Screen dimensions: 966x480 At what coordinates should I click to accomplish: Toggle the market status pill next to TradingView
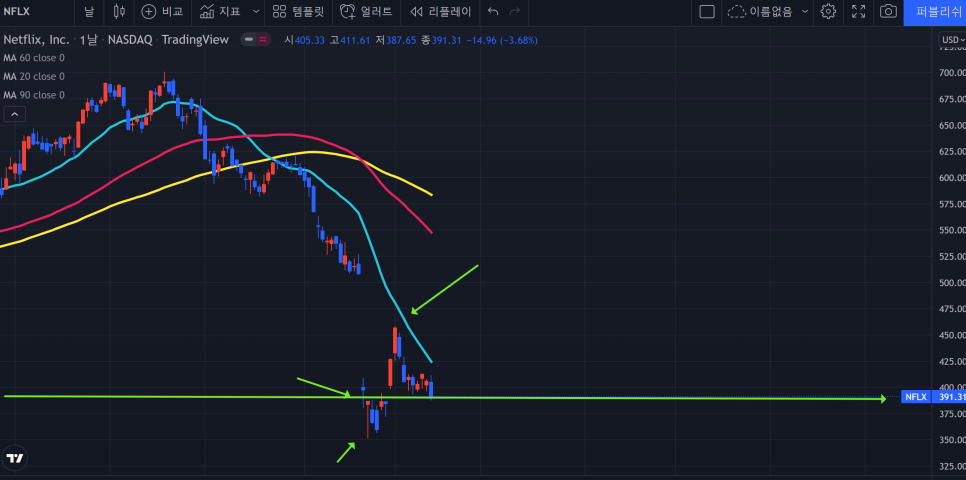256,39
